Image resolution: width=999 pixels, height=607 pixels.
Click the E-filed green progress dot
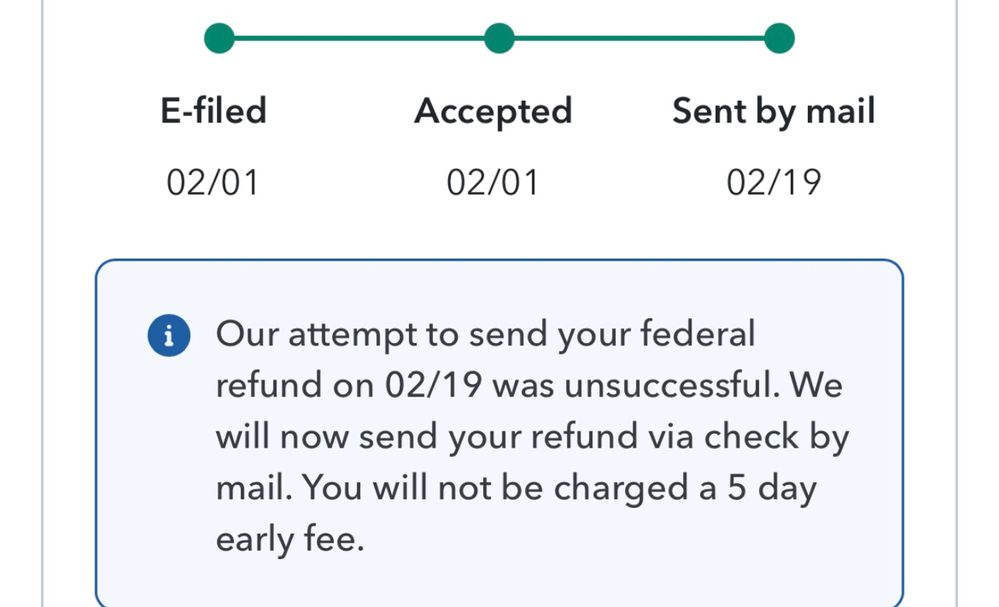pos(219,39)
